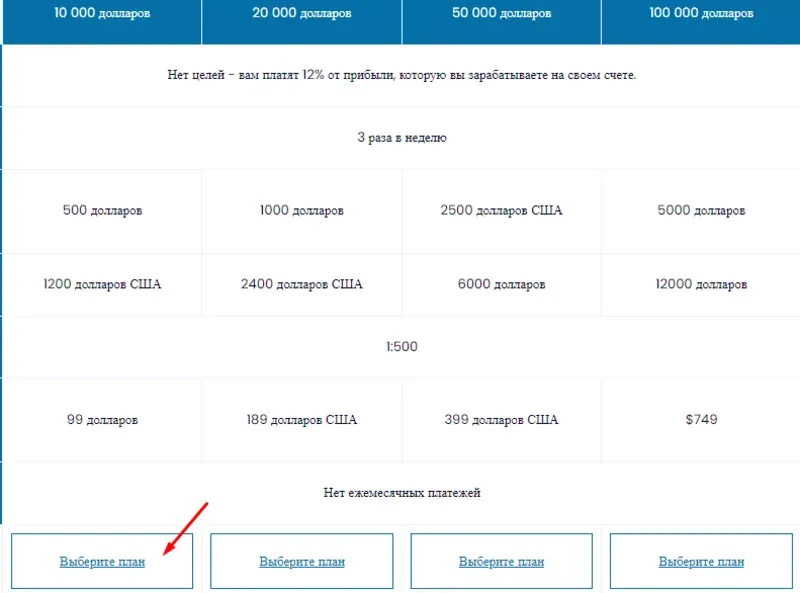Click the "$749" price cell

pyautogui.click(x=702, y=419)
